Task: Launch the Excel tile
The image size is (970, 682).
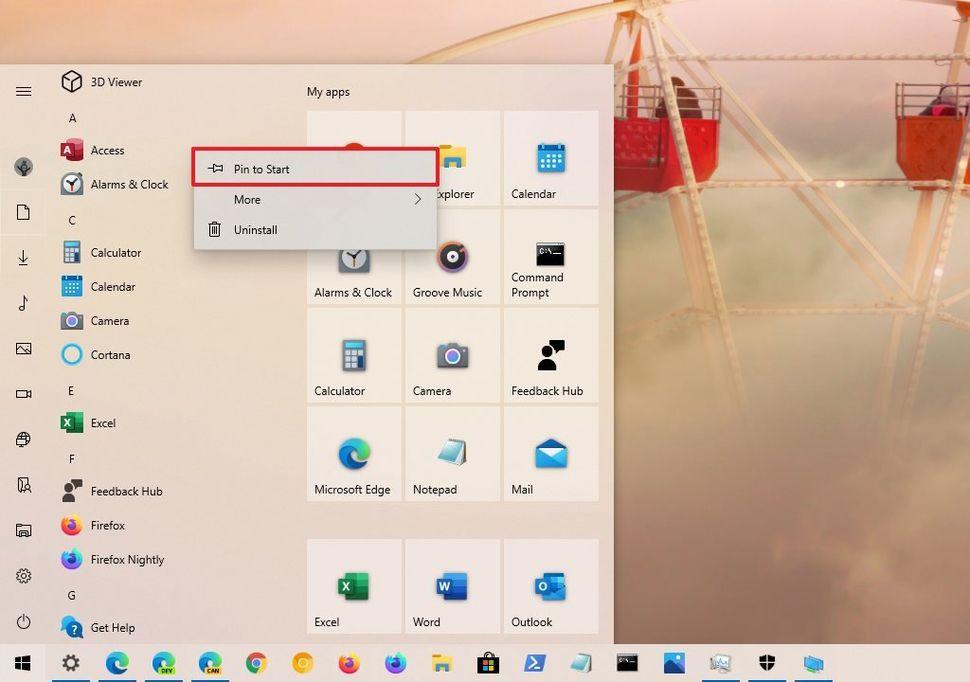Action: (354, 586)
